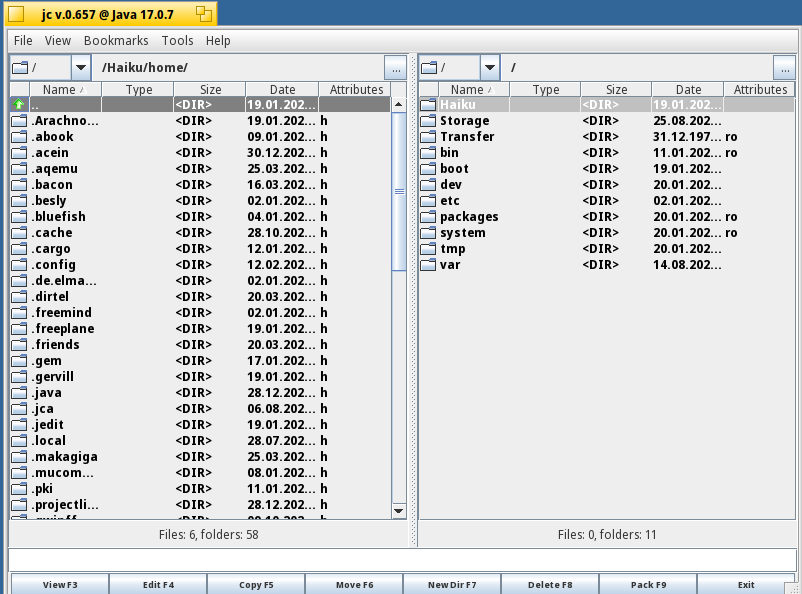
Task: Click the folder icon beside .pki
Action: tap(19, 489)
